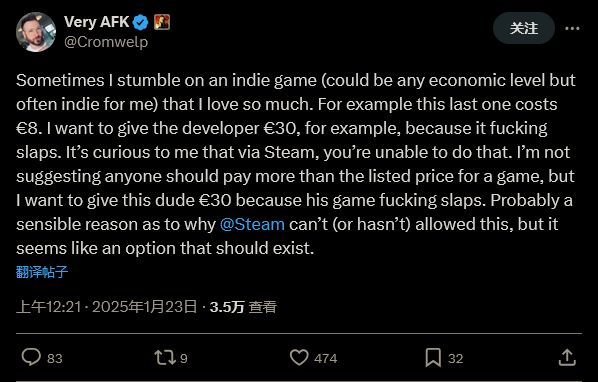View the 3.5万 查看 view count
Image resolution: width=598 pixels, height=382 pixels.
coord(243,307)
